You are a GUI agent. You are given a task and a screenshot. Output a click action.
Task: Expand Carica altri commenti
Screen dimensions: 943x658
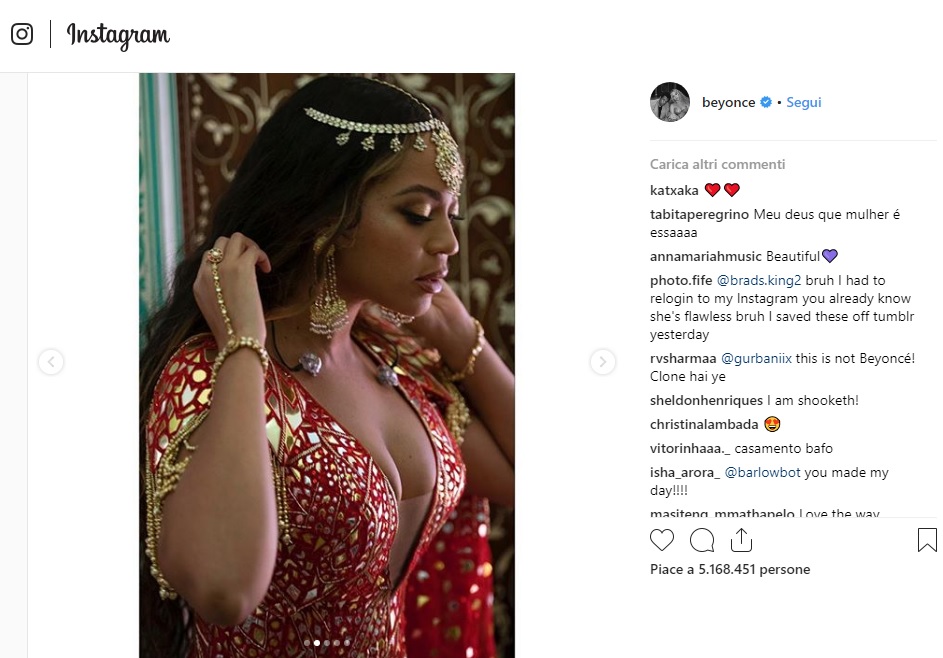click(x=717, y=164)
